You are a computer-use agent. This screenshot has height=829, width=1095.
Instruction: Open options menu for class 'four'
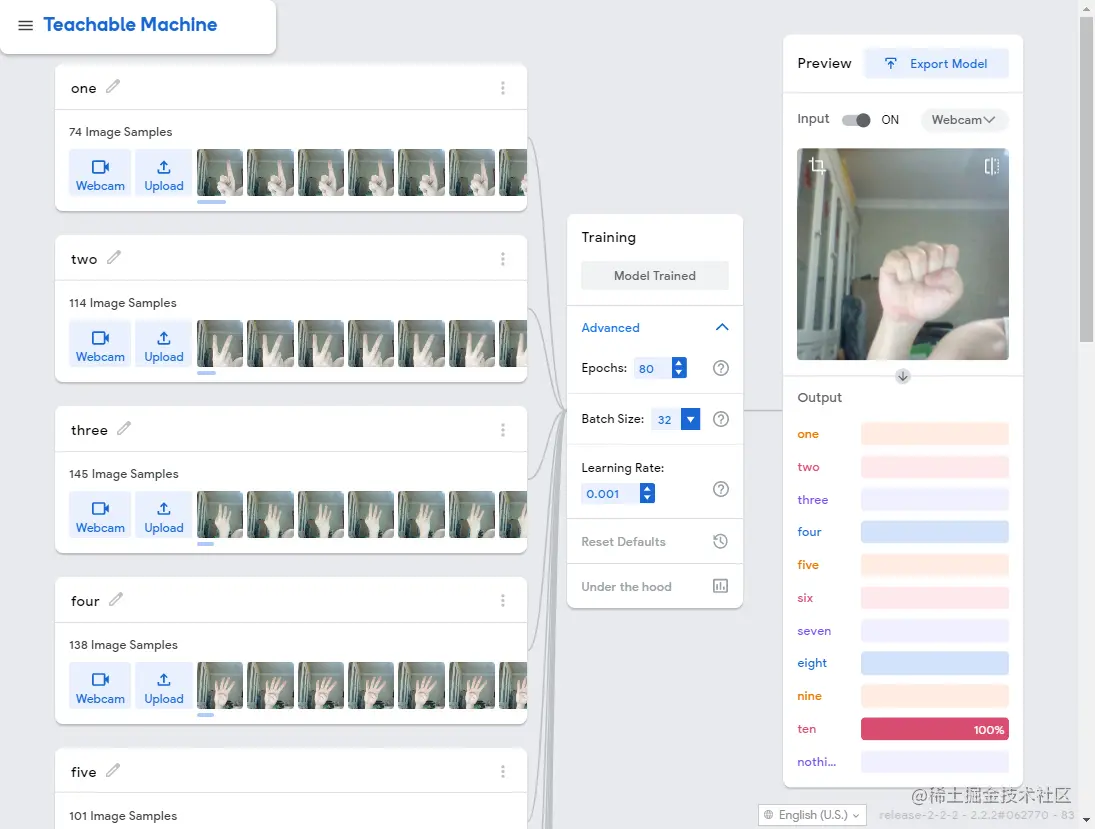tap(503, 601)
